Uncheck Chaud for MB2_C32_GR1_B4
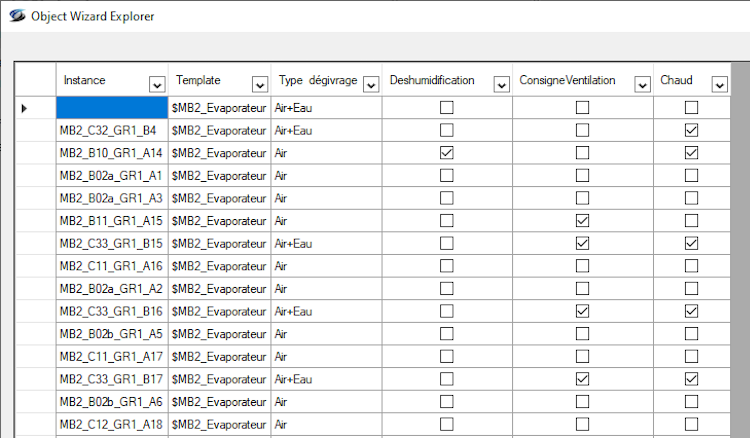The image size is (750, 438). 691,130
